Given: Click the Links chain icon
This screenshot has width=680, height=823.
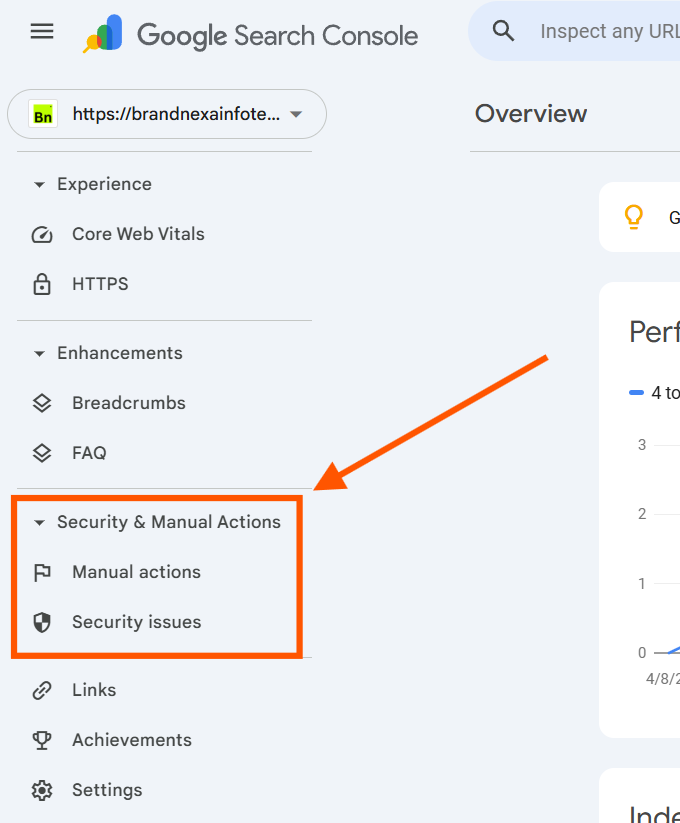Looking at the screenshot, I should tap(41, 689).
